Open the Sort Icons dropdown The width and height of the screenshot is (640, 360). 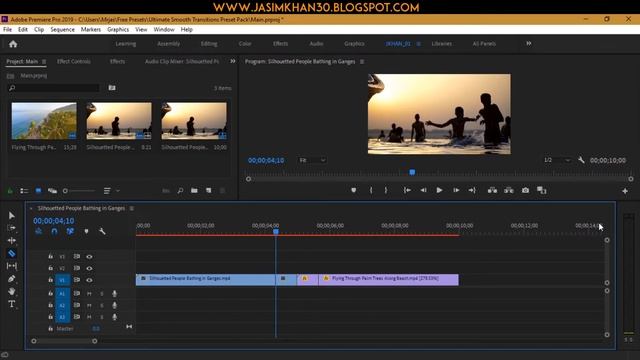111,191
